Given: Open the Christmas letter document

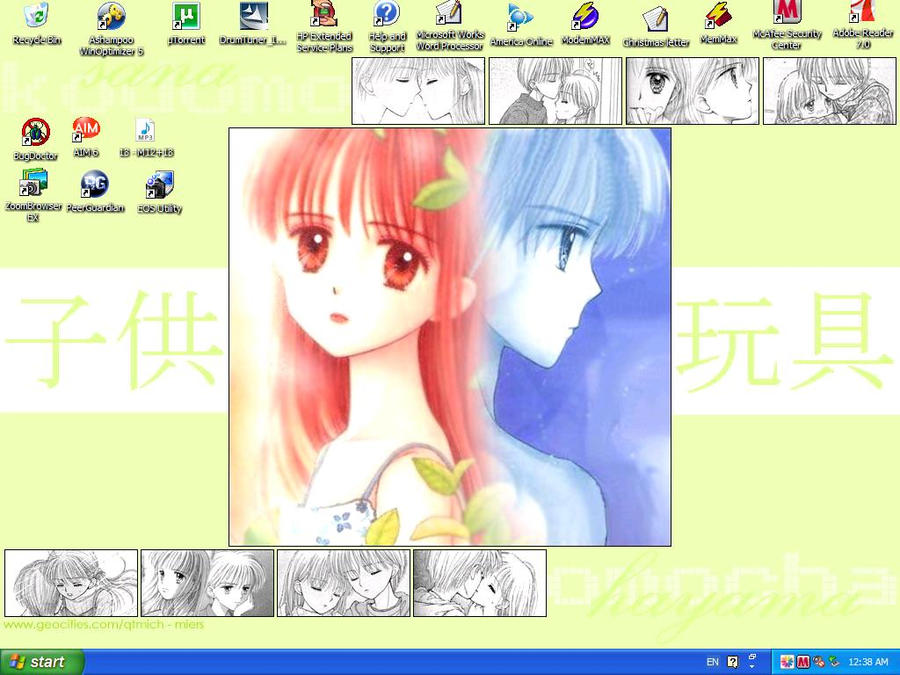Looking at the screenshot, I should (x=655, y=18).
